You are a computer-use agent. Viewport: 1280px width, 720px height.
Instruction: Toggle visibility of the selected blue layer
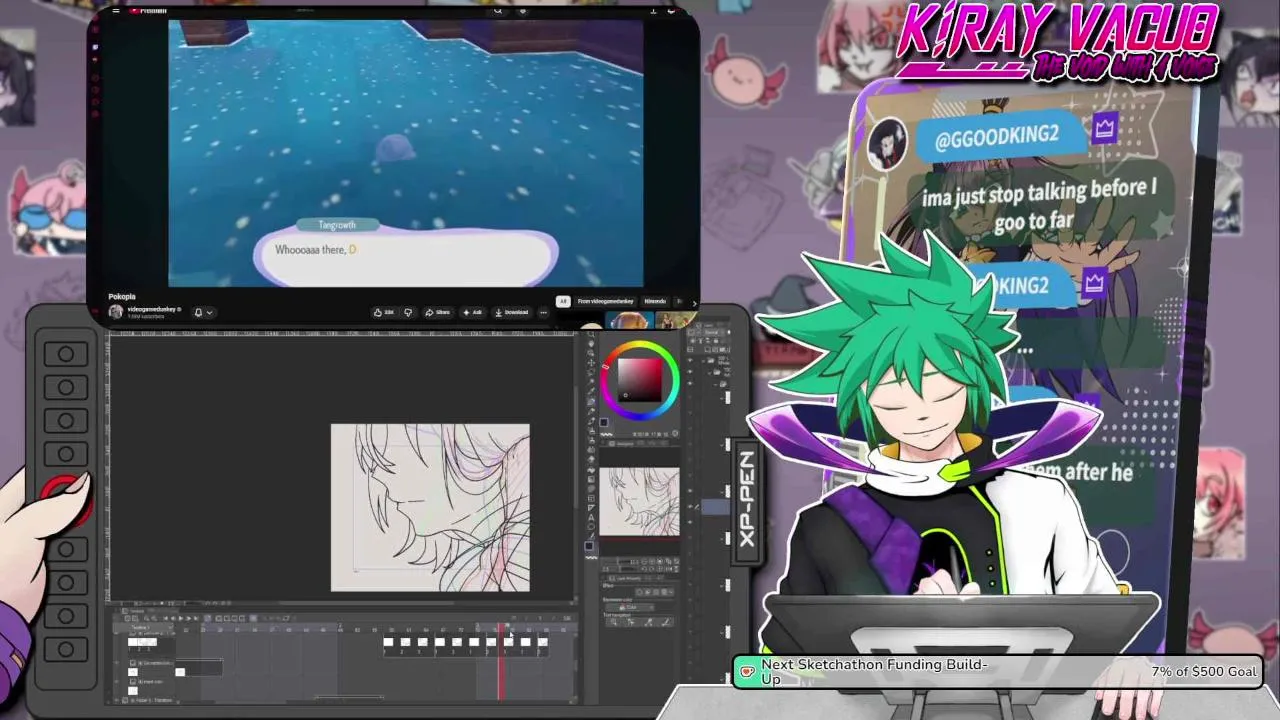(690, 507)
